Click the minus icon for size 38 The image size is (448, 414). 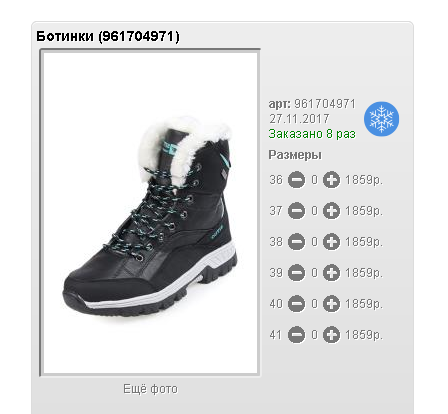click(x=296, y=242)
